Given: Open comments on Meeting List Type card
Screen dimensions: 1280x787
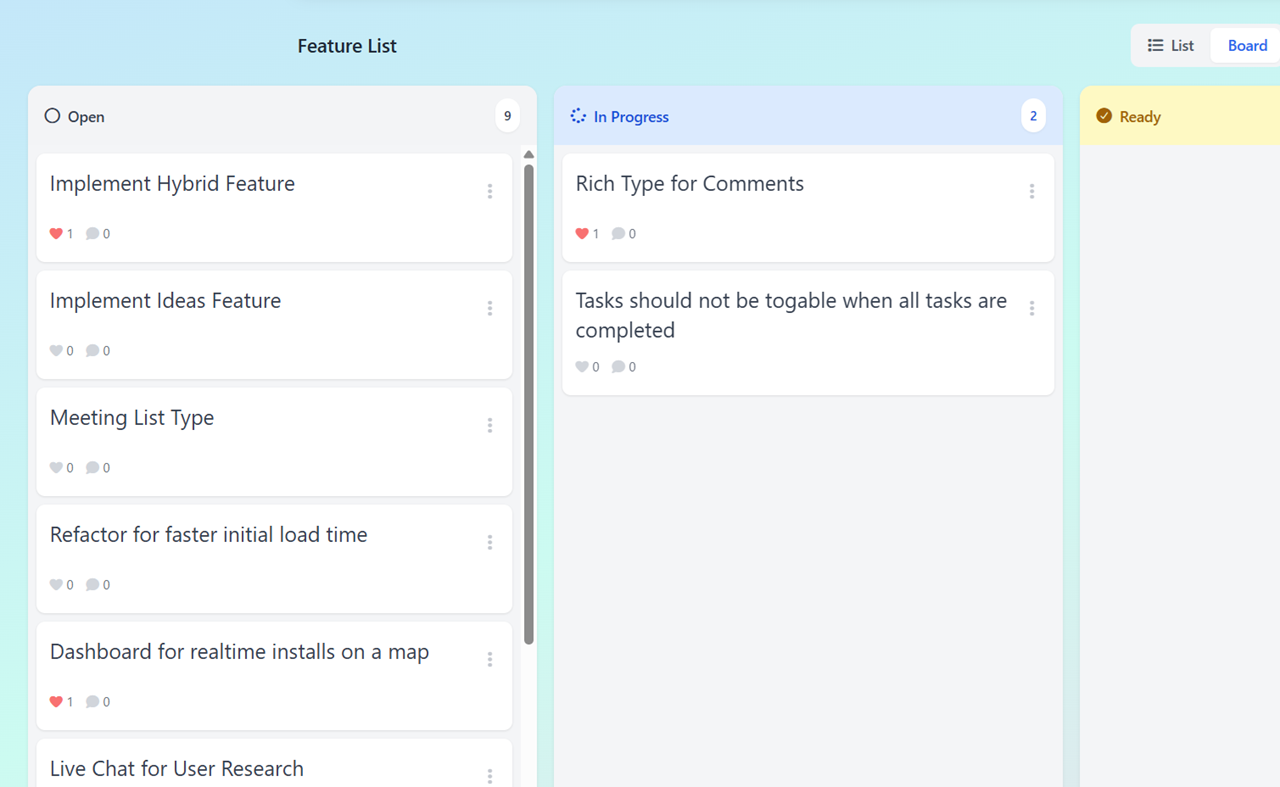Looking at the screenshot, I should (x=92, y=468).
